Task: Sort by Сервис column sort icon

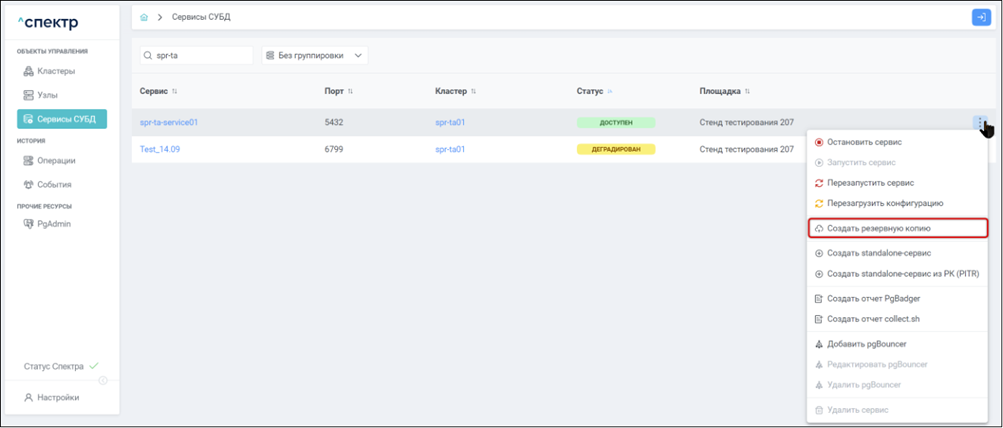Action: pyautogui.click(x=175, y=92)
